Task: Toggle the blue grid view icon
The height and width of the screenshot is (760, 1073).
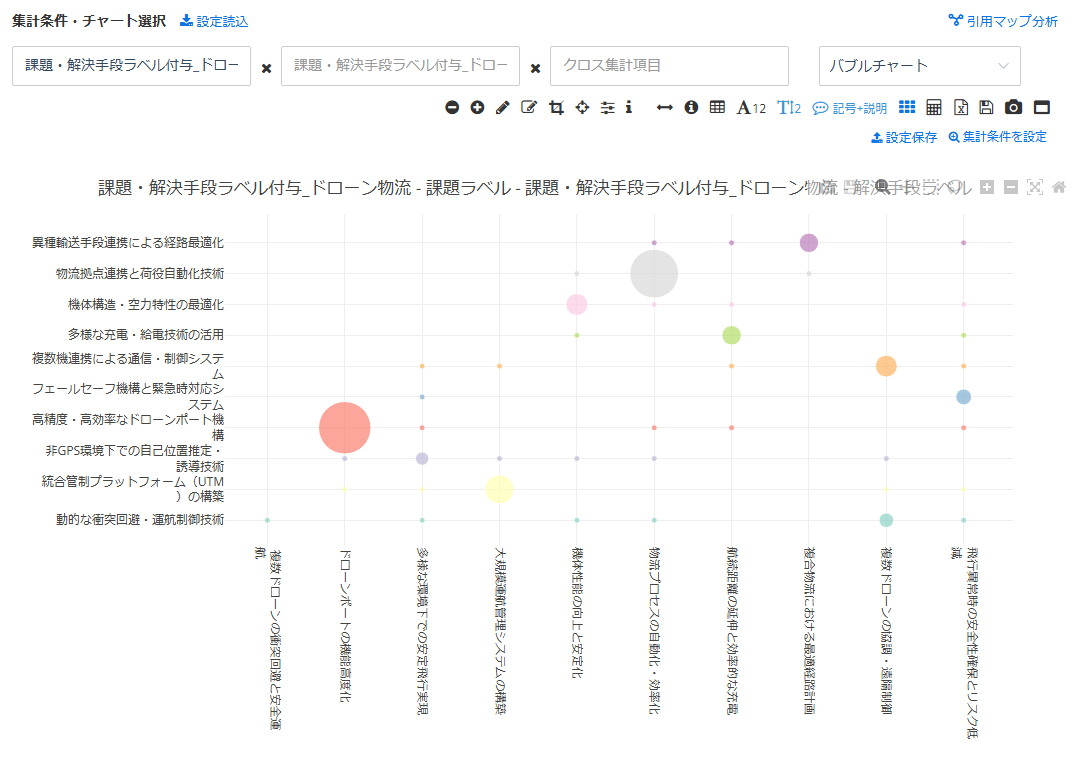Action: (907, 108)
